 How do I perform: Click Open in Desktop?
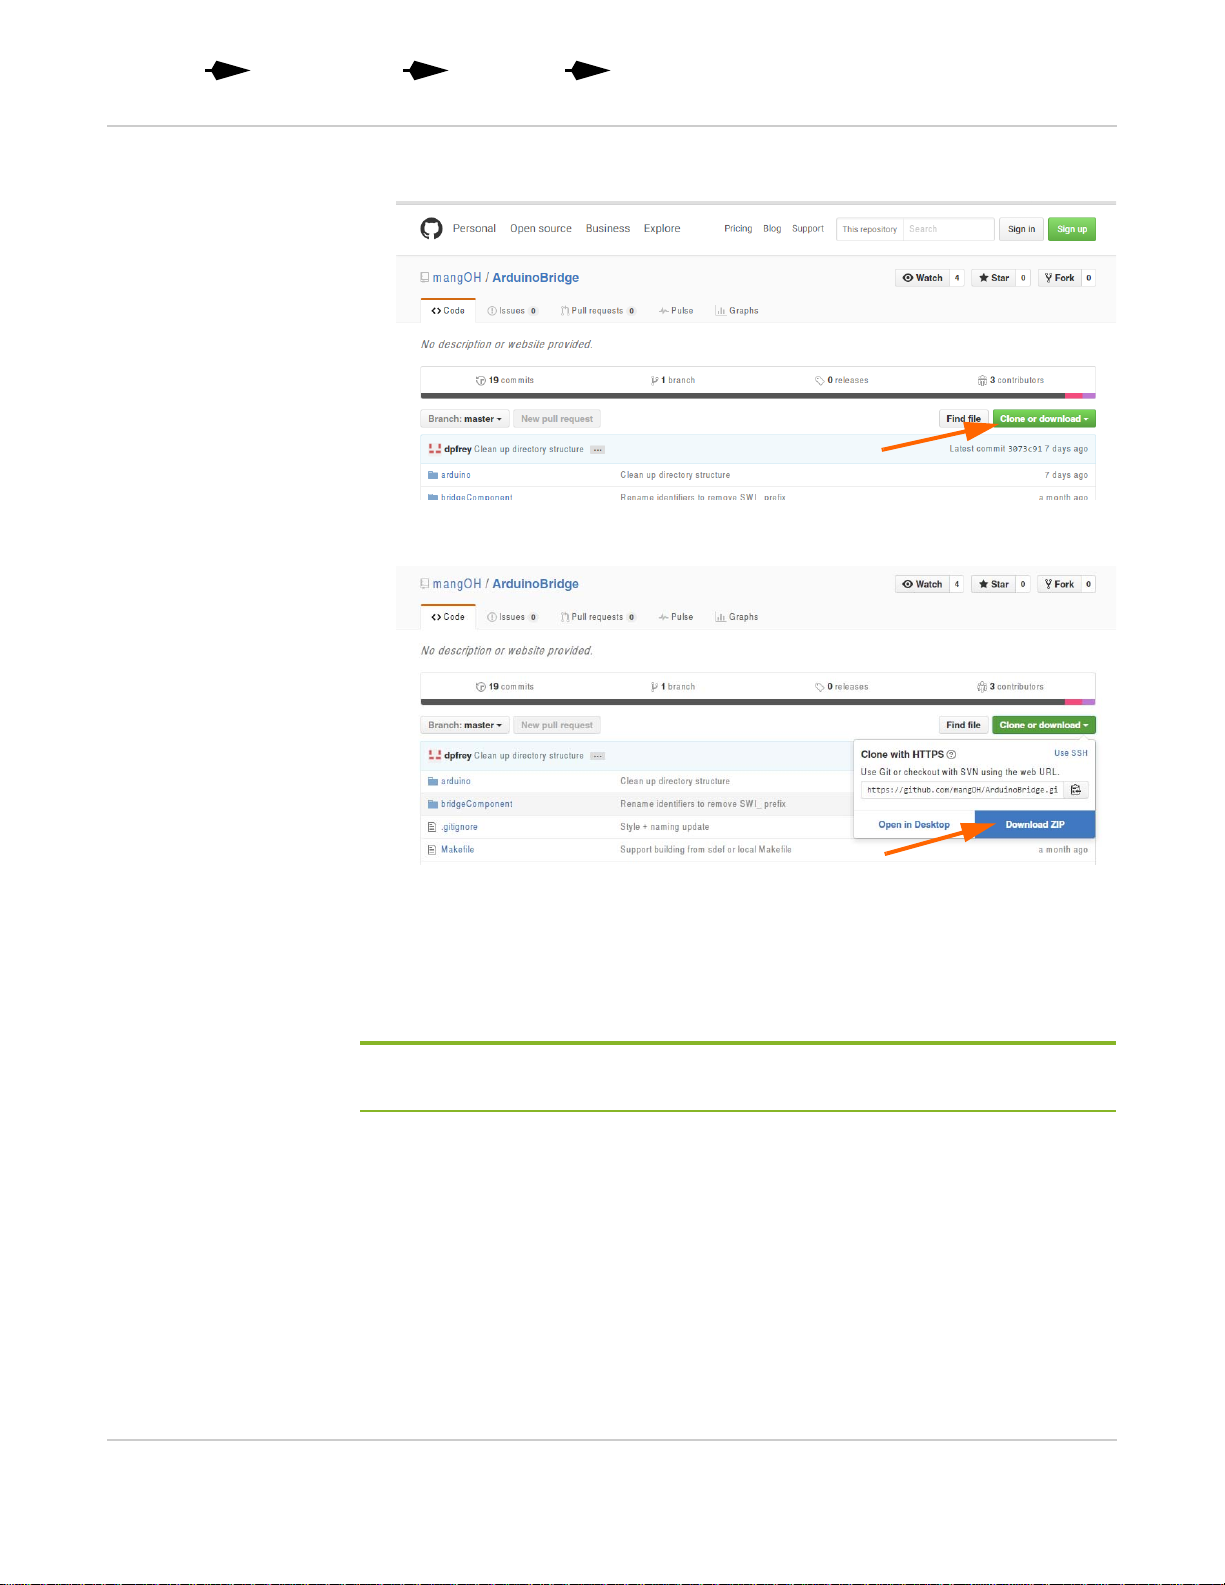point(914,825)
